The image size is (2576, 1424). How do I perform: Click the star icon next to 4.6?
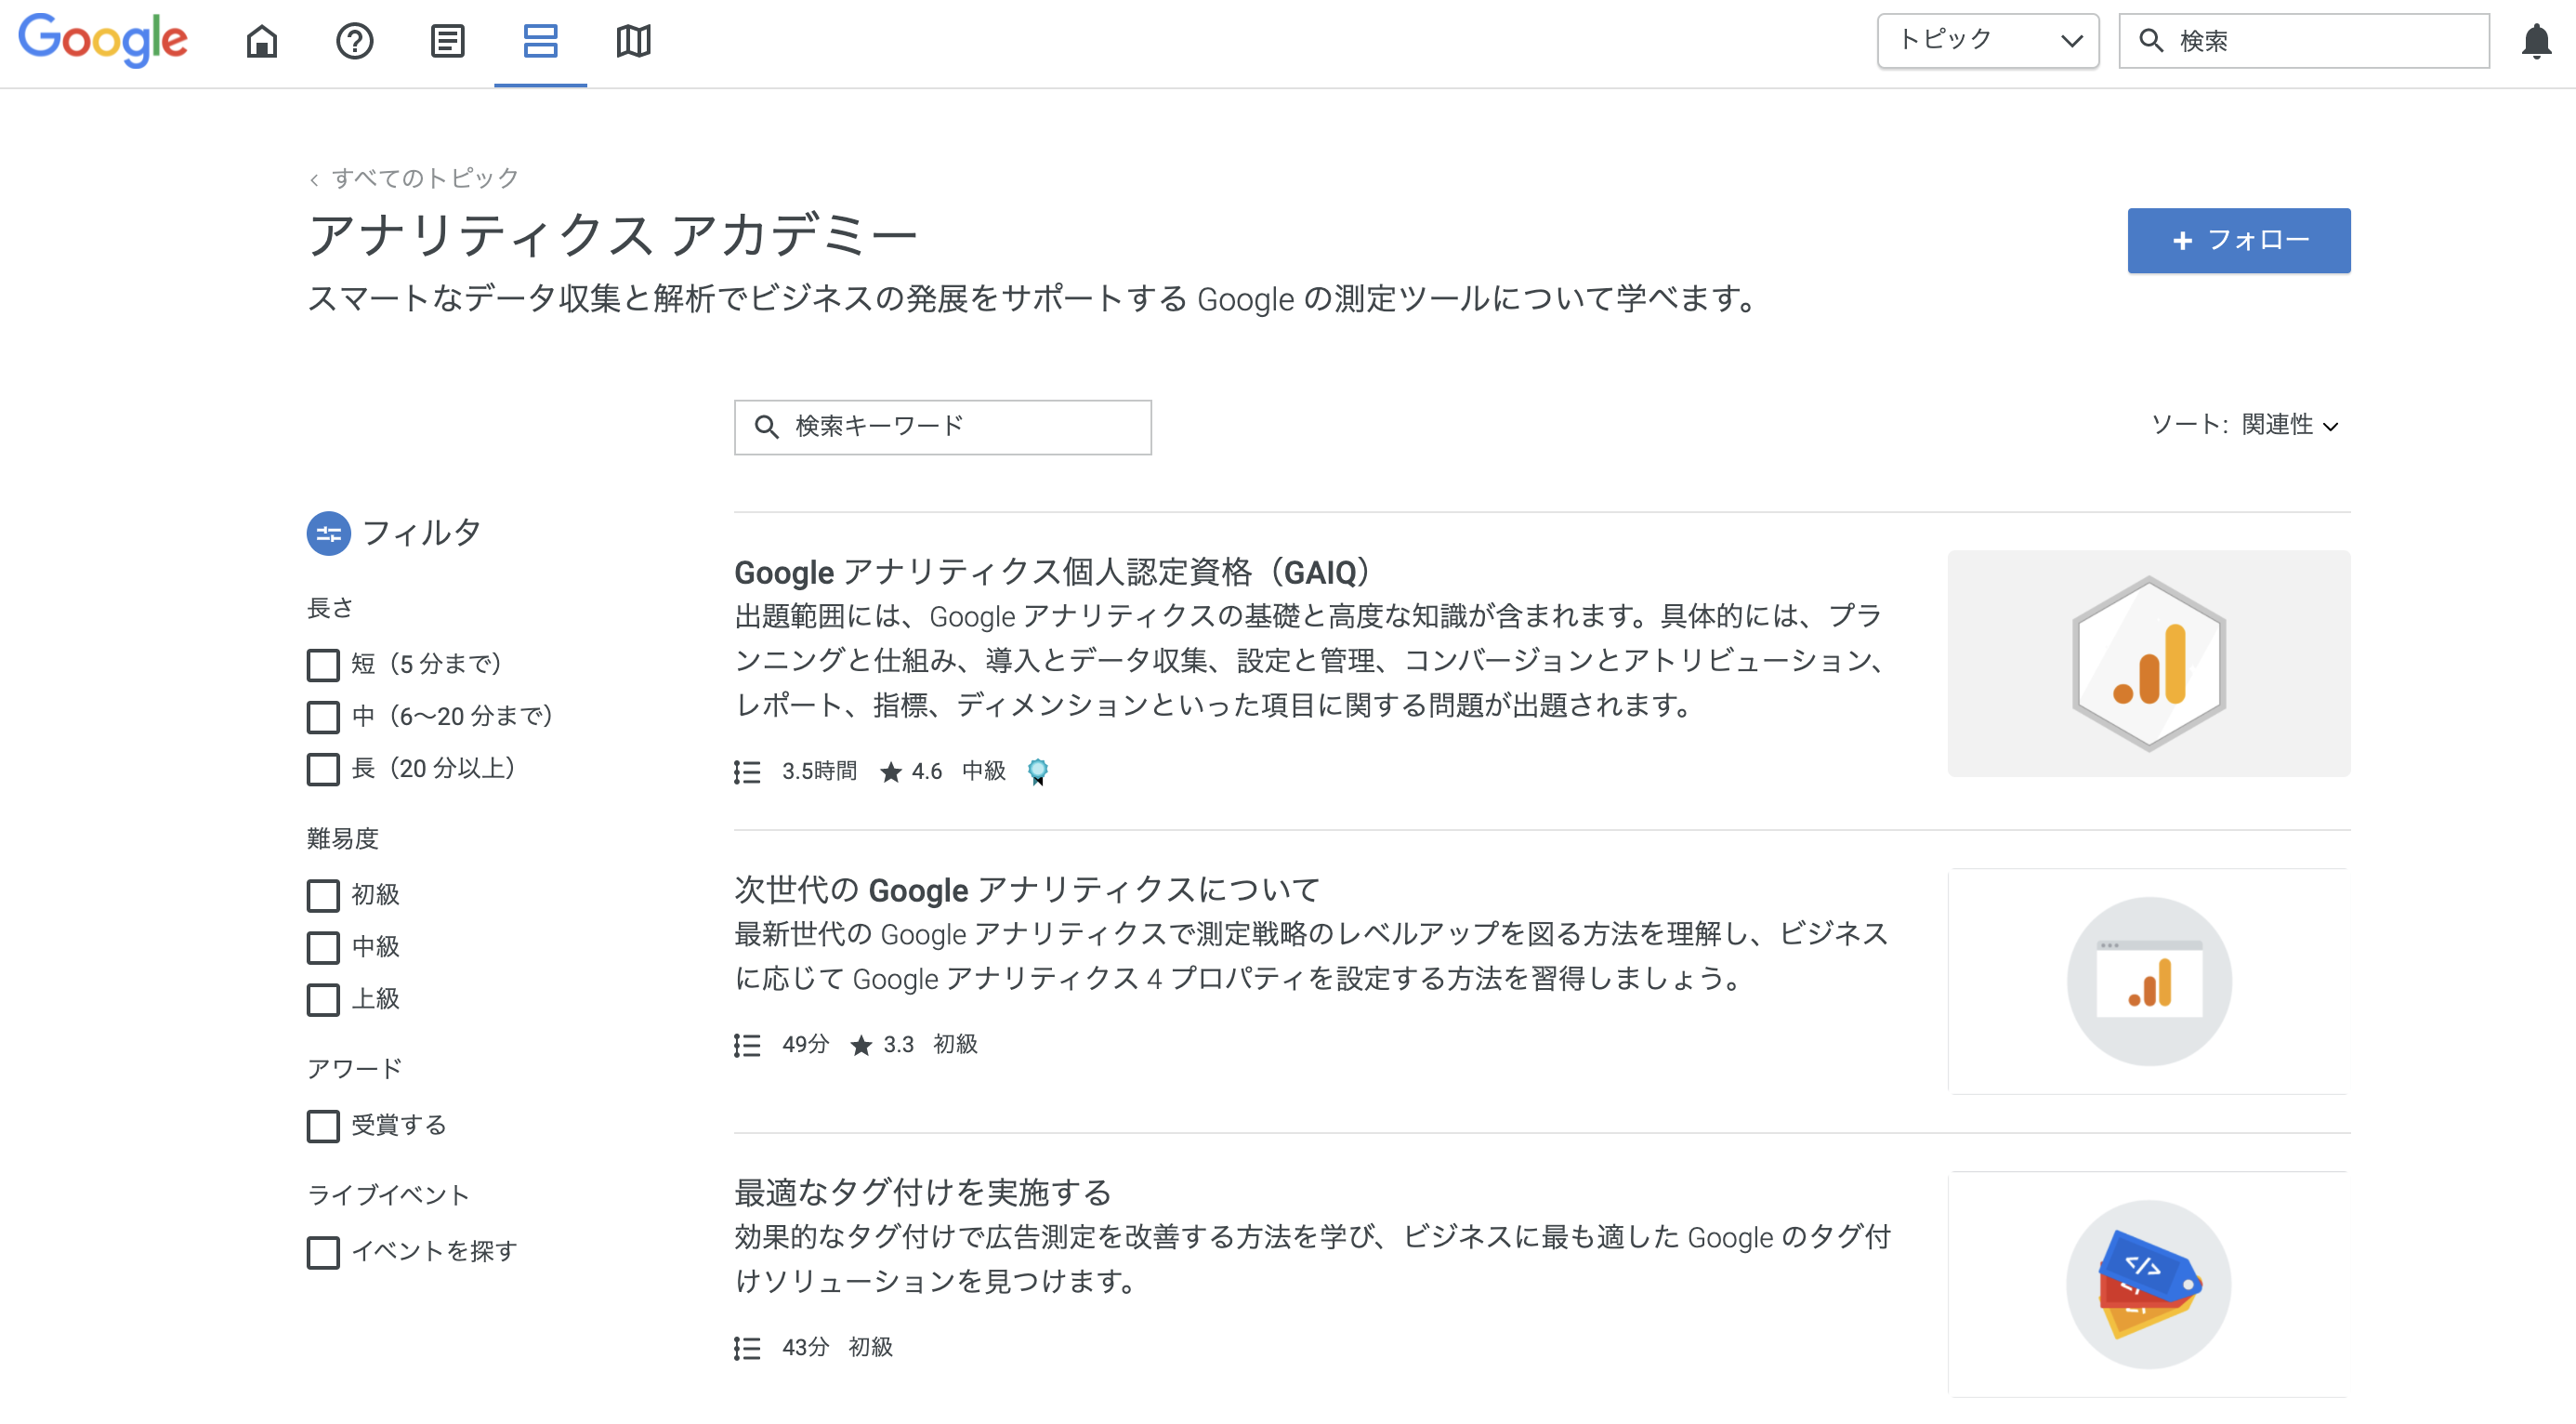[890, 772]
